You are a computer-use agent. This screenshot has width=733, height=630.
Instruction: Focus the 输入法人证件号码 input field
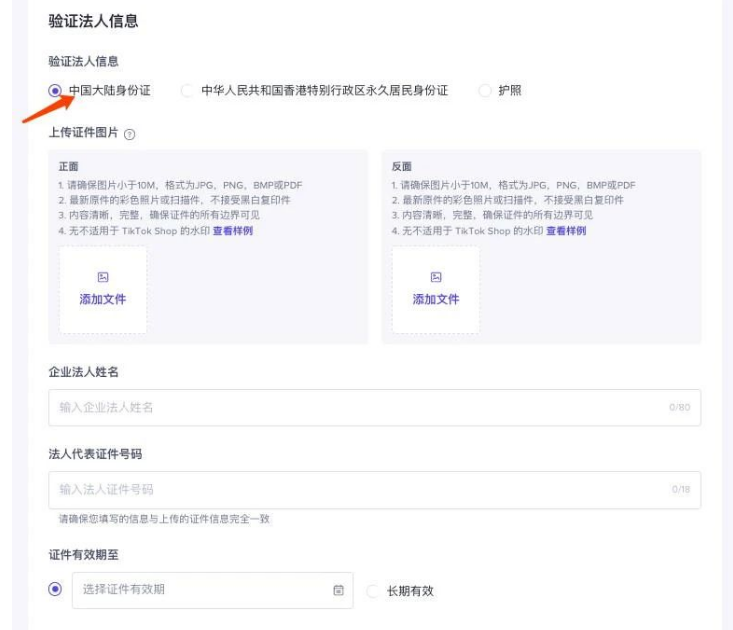click(x=360, y=489)
